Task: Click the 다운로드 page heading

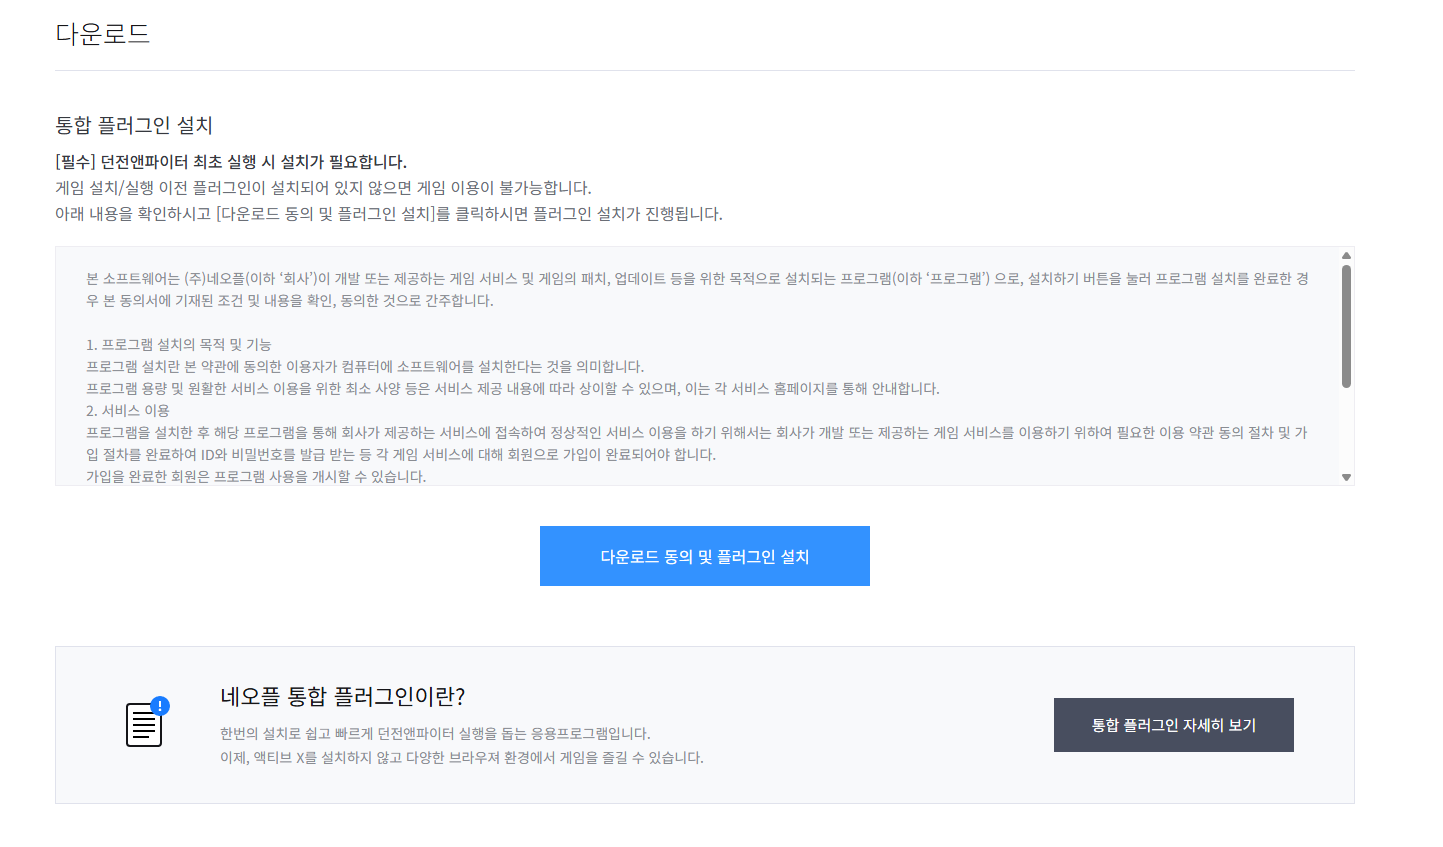Action: pos(103,34)
